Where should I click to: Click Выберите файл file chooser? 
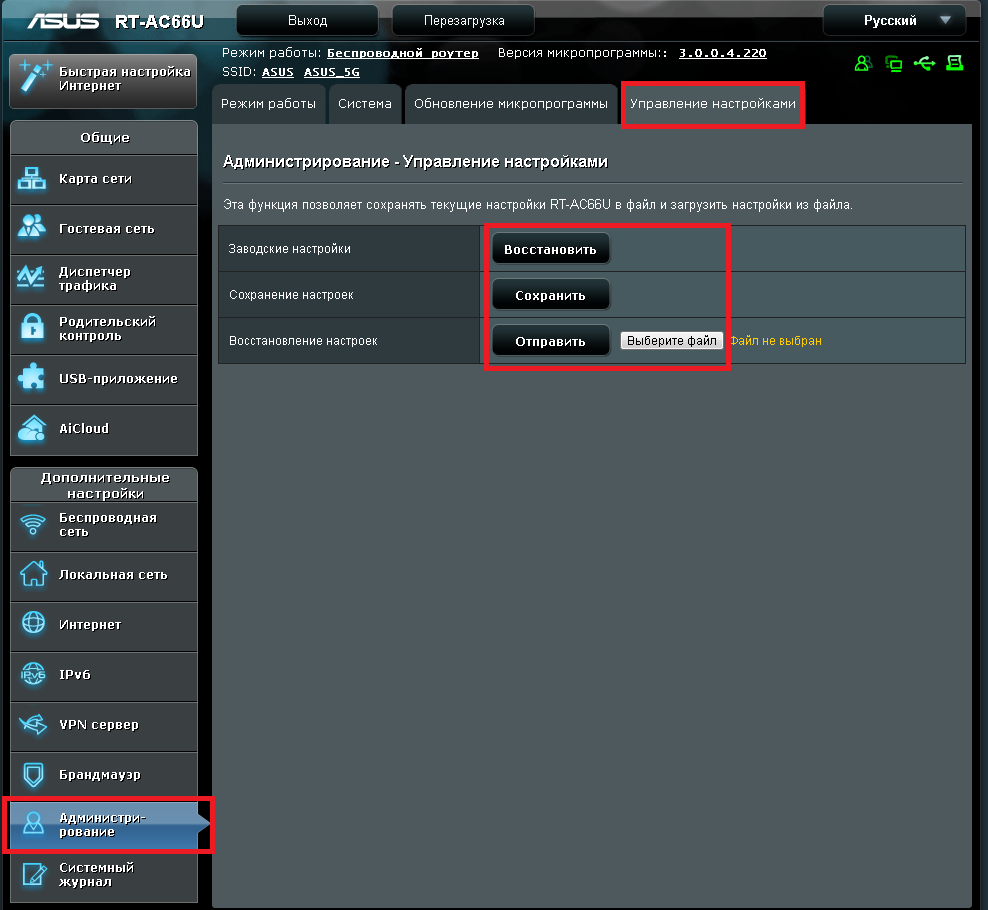(x=671, y=341)
